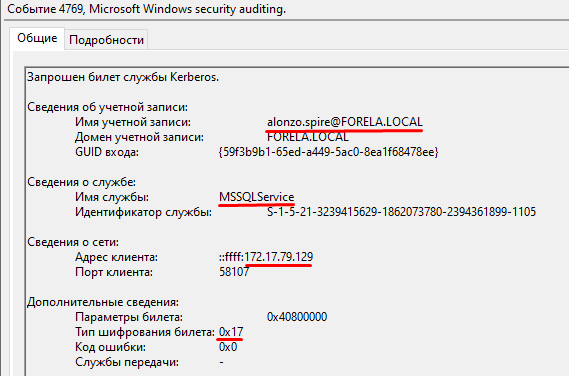Click the Имя учетной записи label
The image size is (569, 376).
pos(133,122)
